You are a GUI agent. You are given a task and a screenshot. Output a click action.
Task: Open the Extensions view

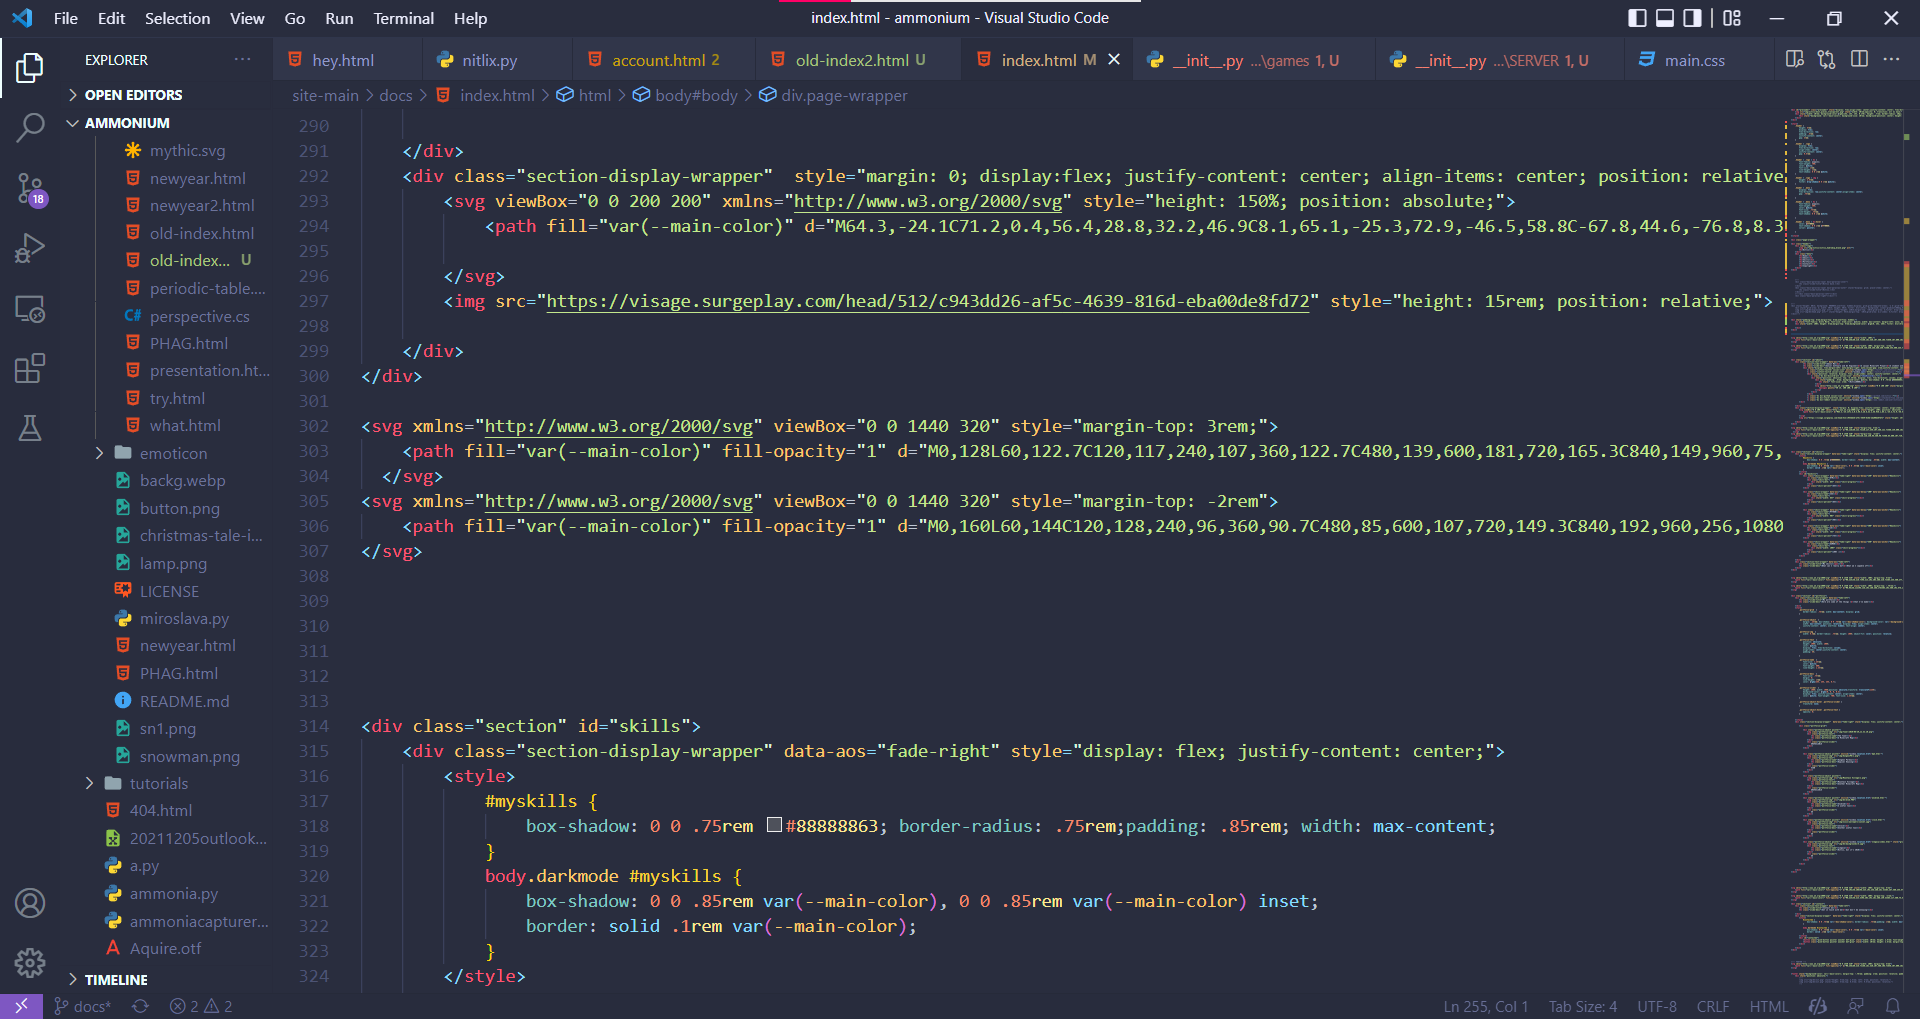pos(30,368)
